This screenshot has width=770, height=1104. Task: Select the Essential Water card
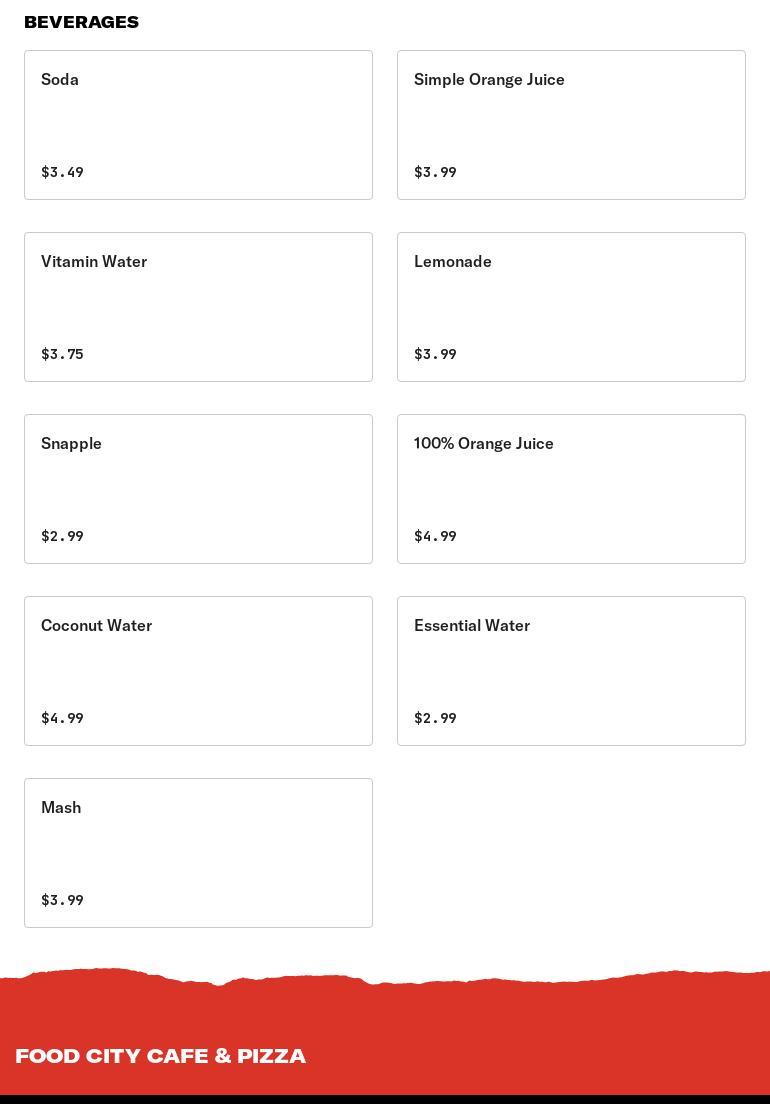571,671
